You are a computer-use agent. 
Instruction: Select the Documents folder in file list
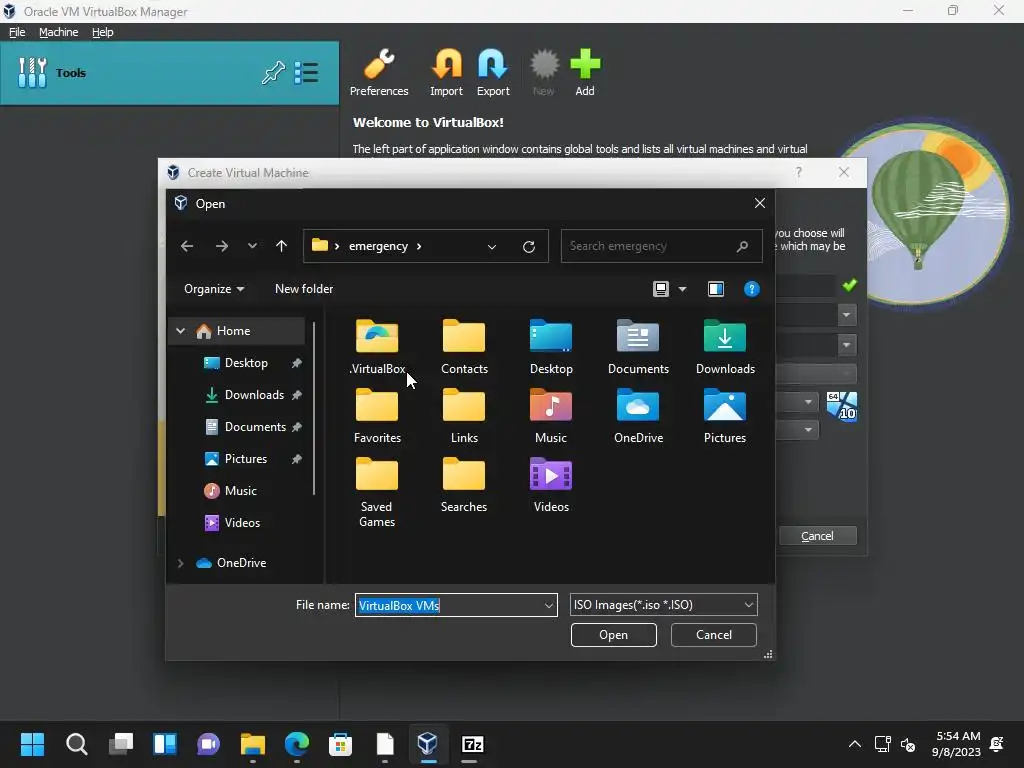coord(638,347)
